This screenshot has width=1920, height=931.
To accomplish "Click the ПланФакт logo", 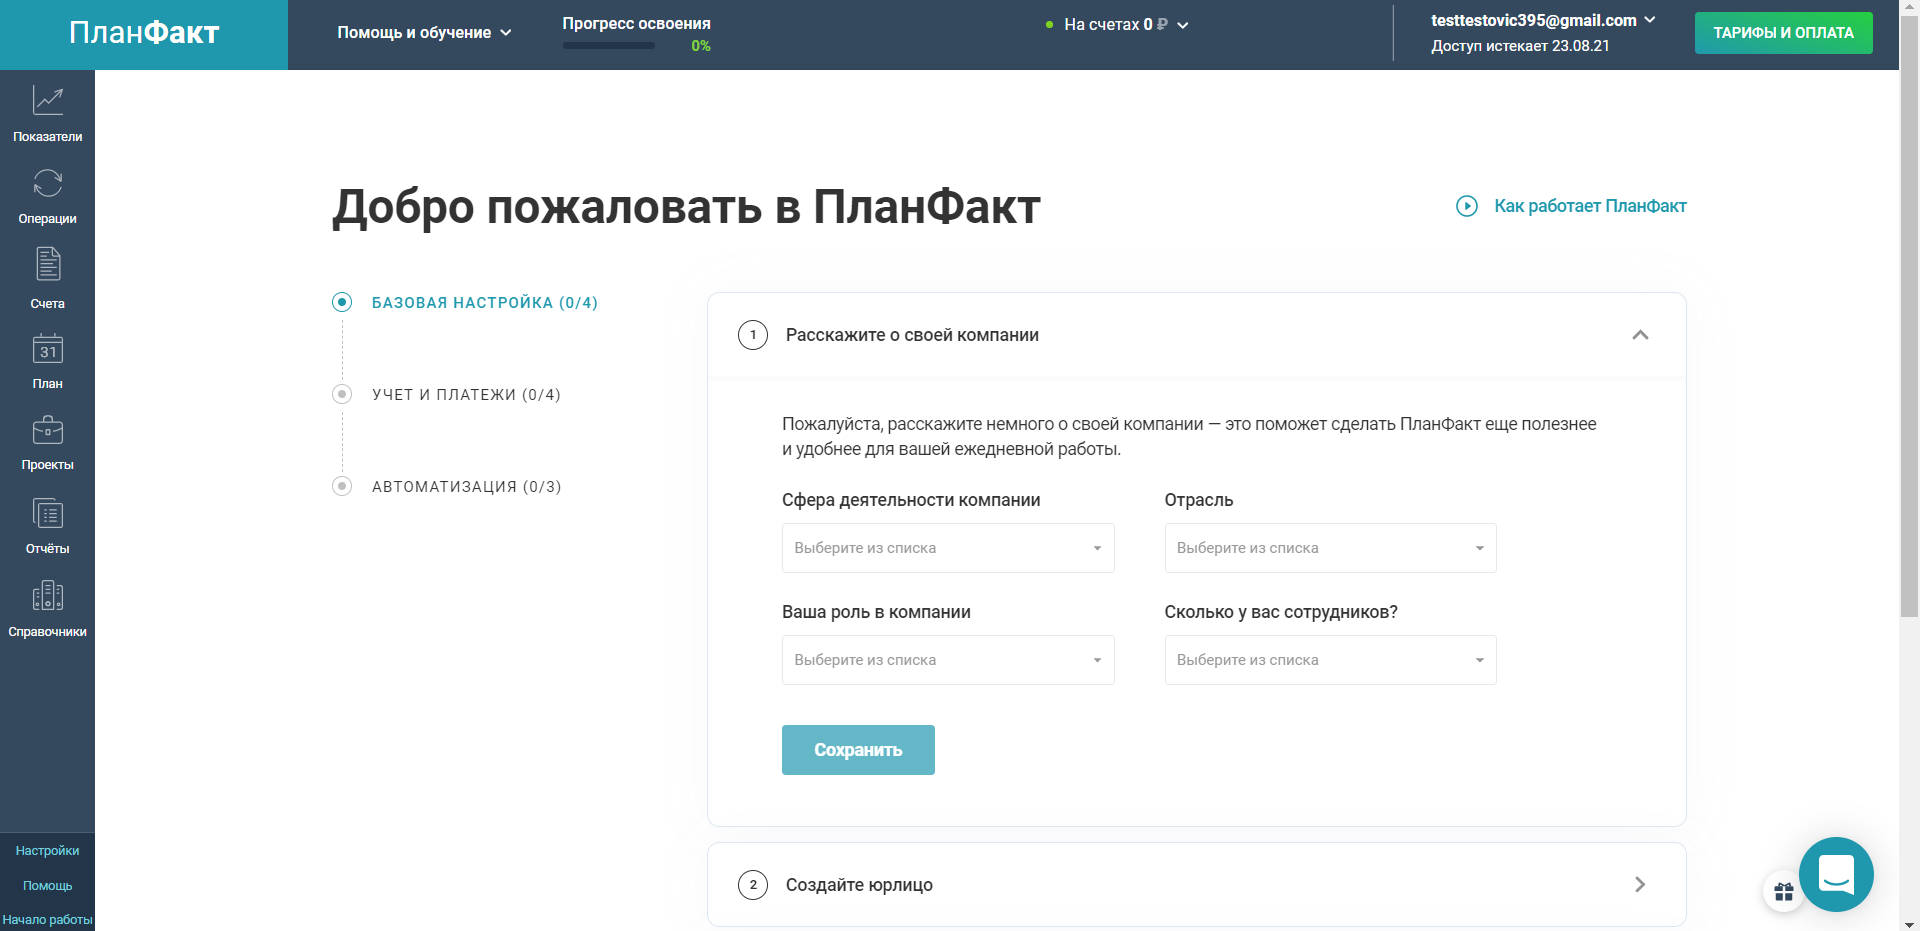I will pyautogui.click(x=144, y=33).
